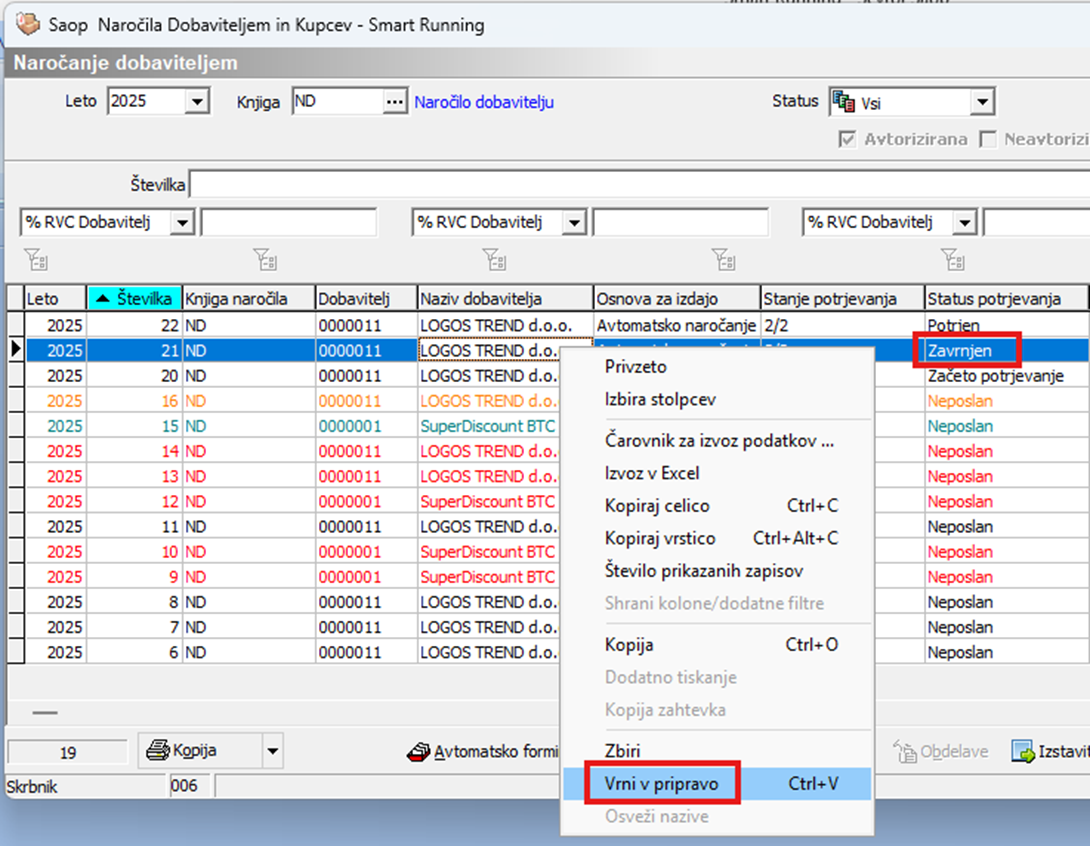Expand the Kopija button dropdown arrow
Viewport: 1090px width, 846px height.
pos(272,751)
